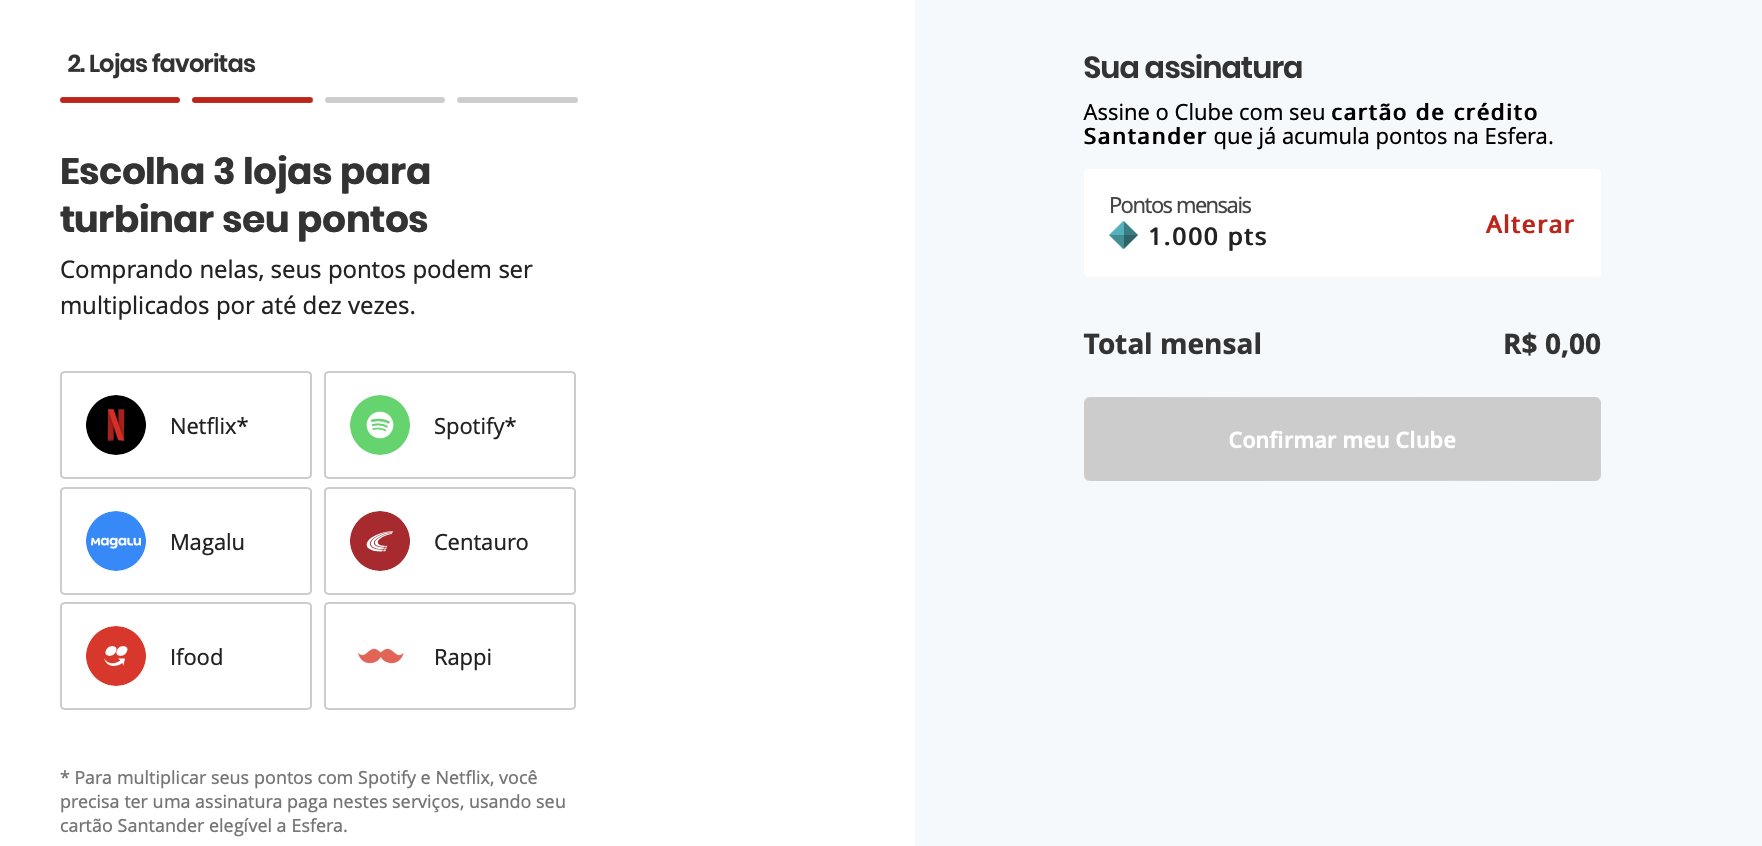Click the second red progress step bar
This screenshot has height=846, width=1762.
click(x=252, y=100)
